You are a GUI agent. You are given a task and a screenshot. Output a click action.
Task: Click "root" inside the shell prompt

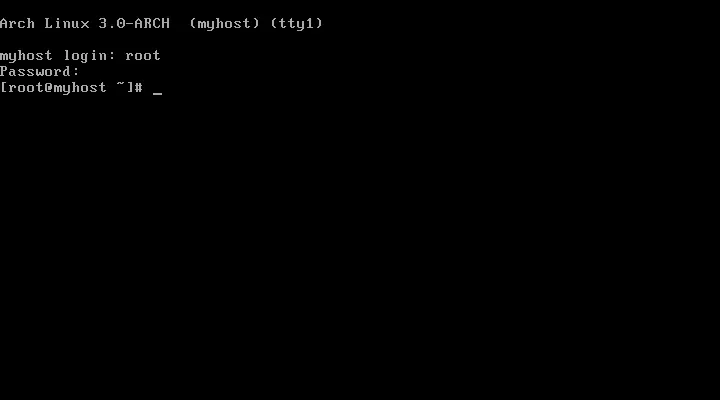[26, 88]
